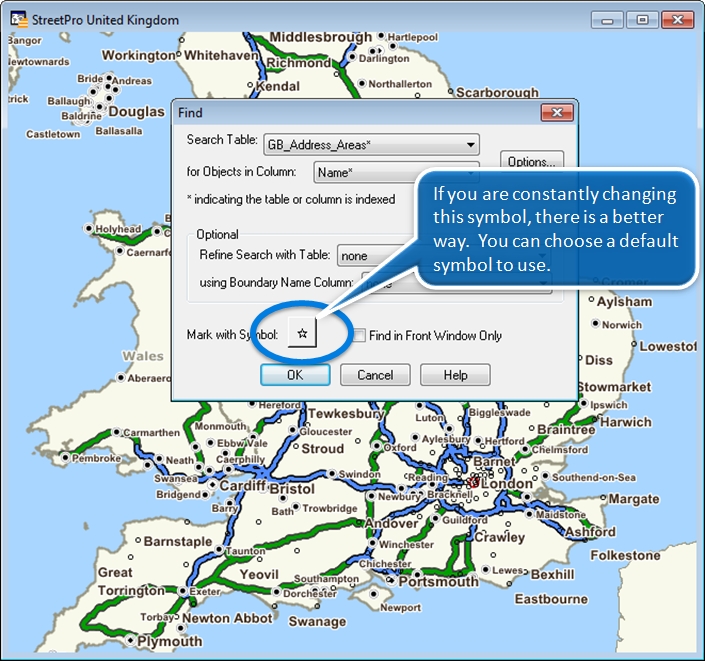The height and width of the screenshot is (661, 705).
Task: Click the Norwich label on the map
Action: coord(622,325)
